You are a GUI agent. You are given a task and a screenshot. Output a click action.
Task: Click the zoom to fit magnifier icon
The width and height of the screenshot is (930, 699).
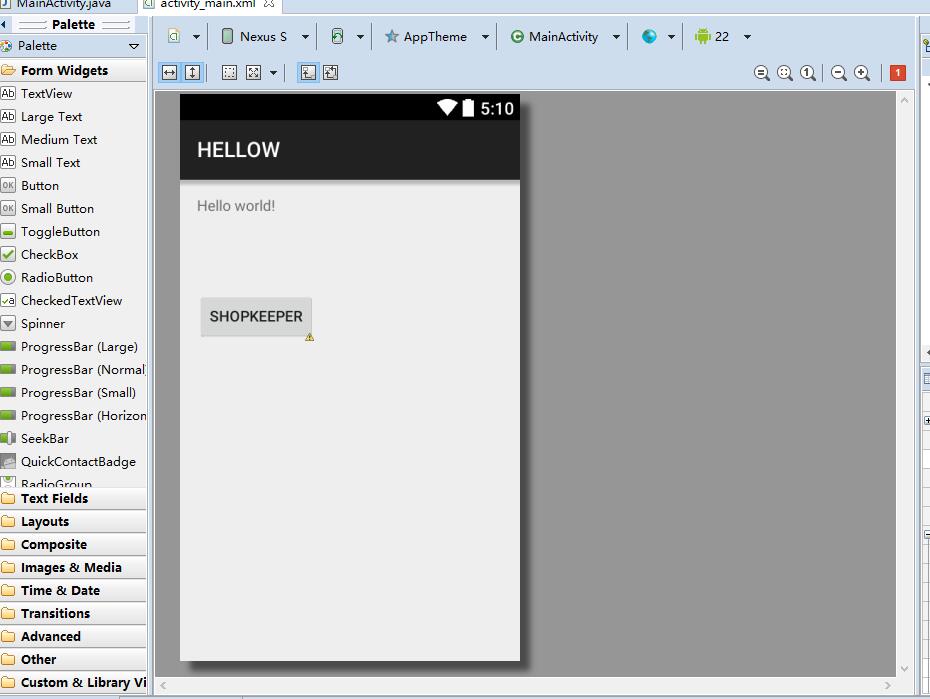pyautogui.click(x=785, y=73)
